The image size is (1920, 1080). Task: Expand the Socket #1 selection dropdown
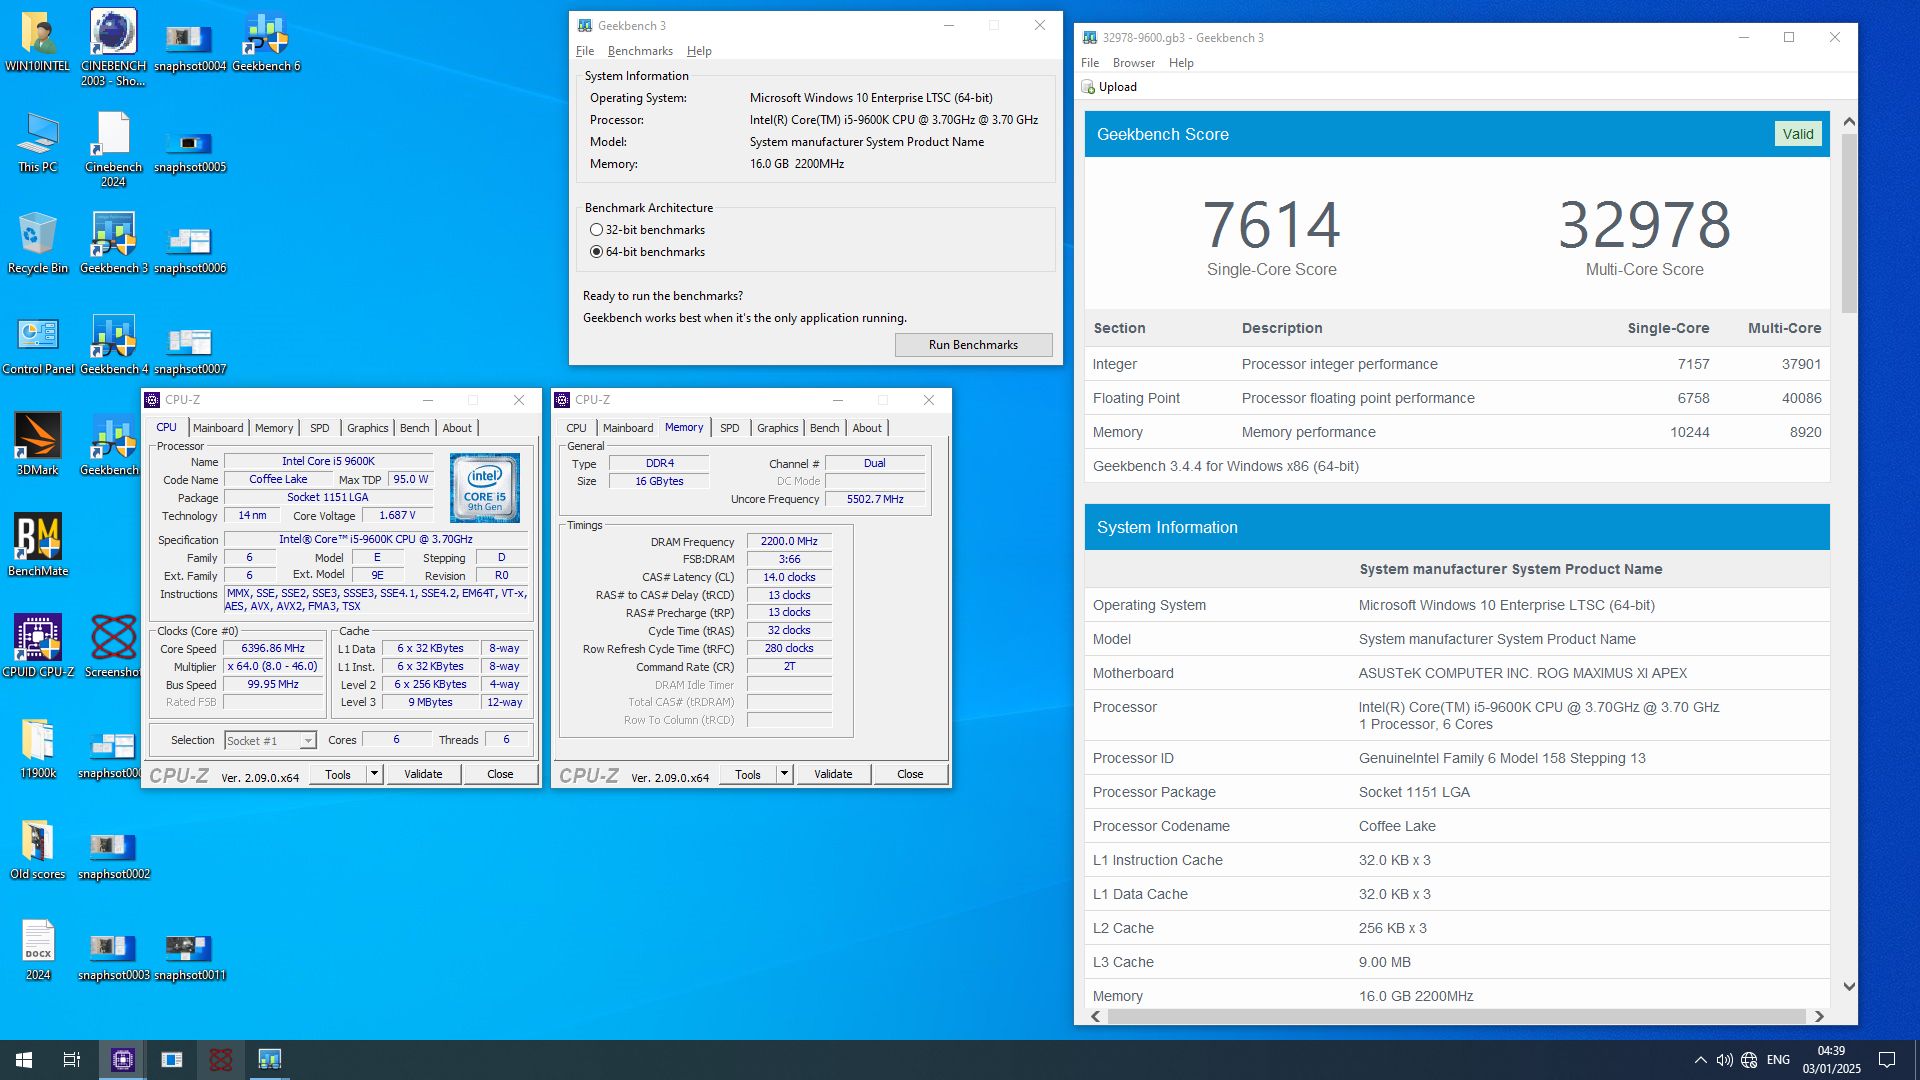click(308, 741)
